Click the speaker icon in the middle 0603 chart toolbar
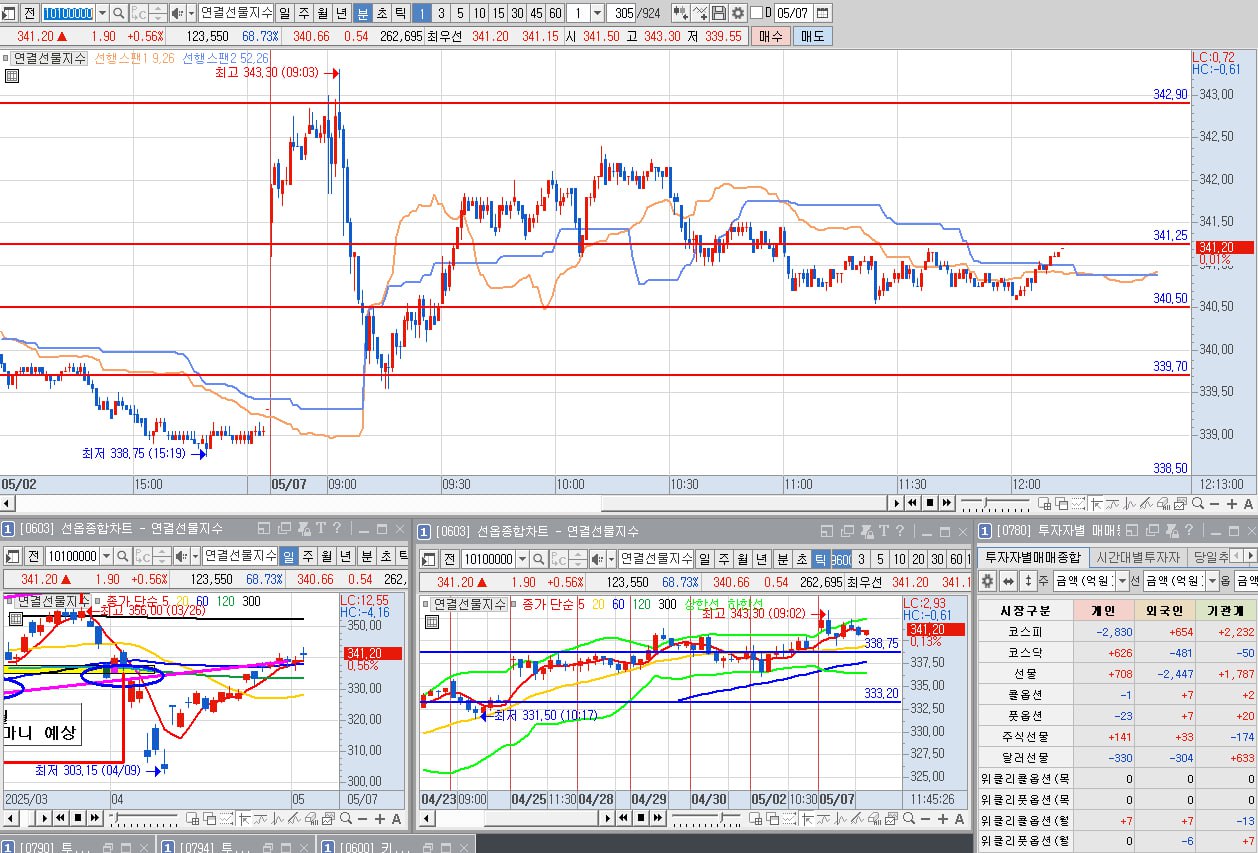The image size is (1258, 853). (x=596, y=559)
